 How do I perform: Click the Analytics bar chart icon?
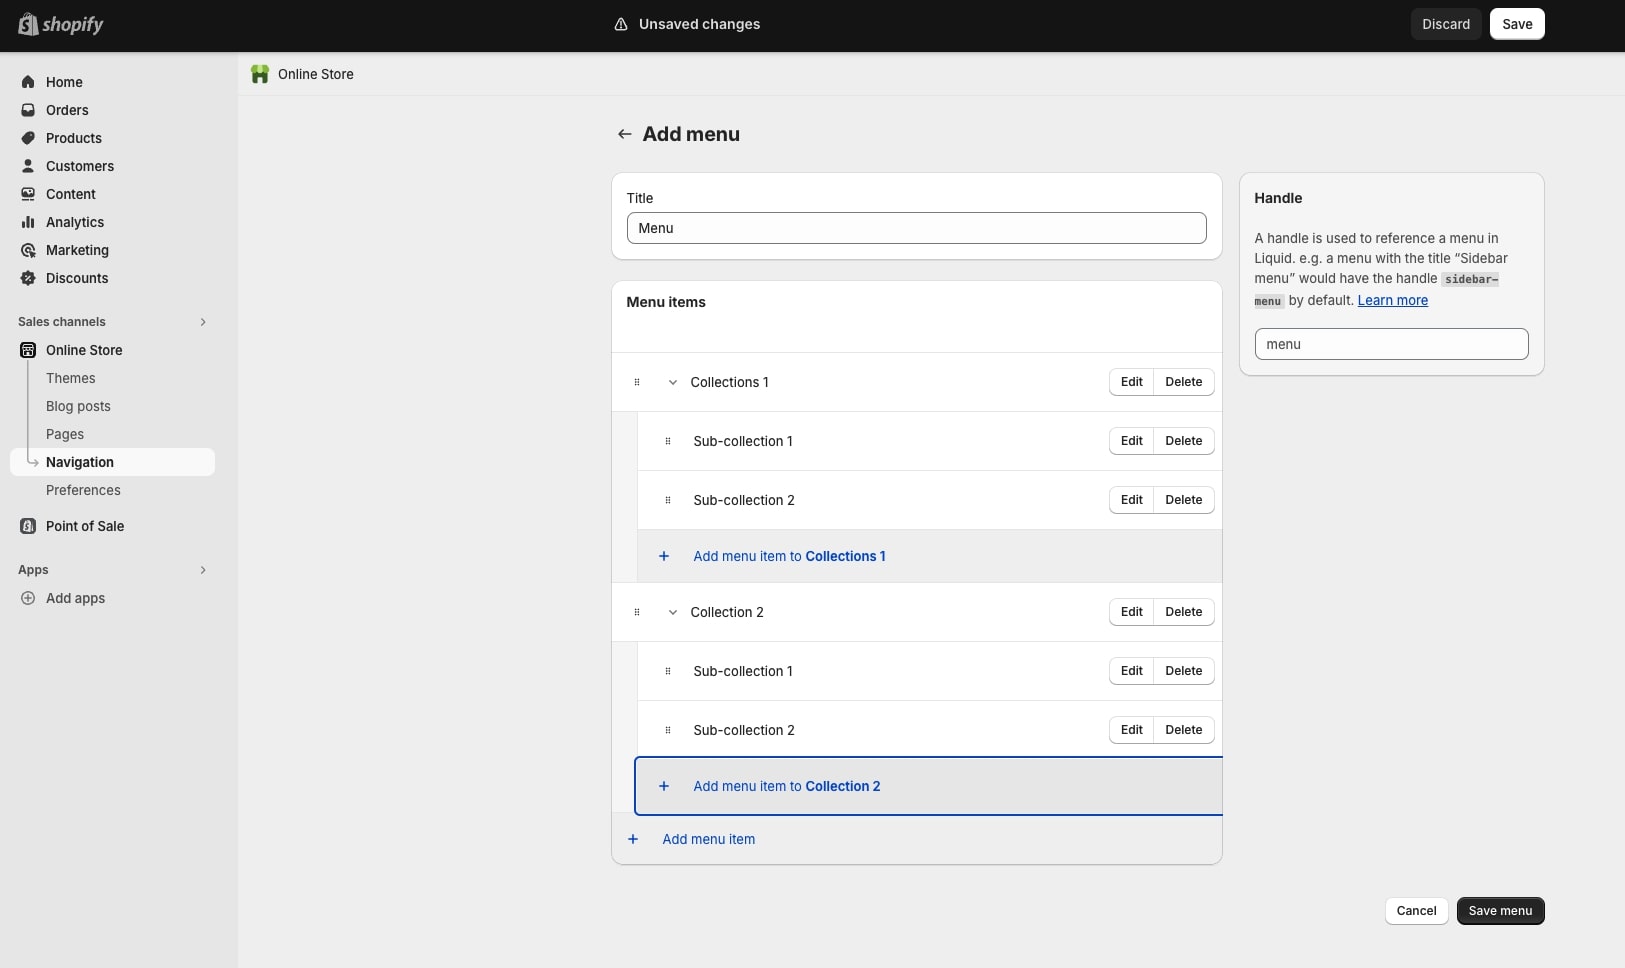coord(28,222)
